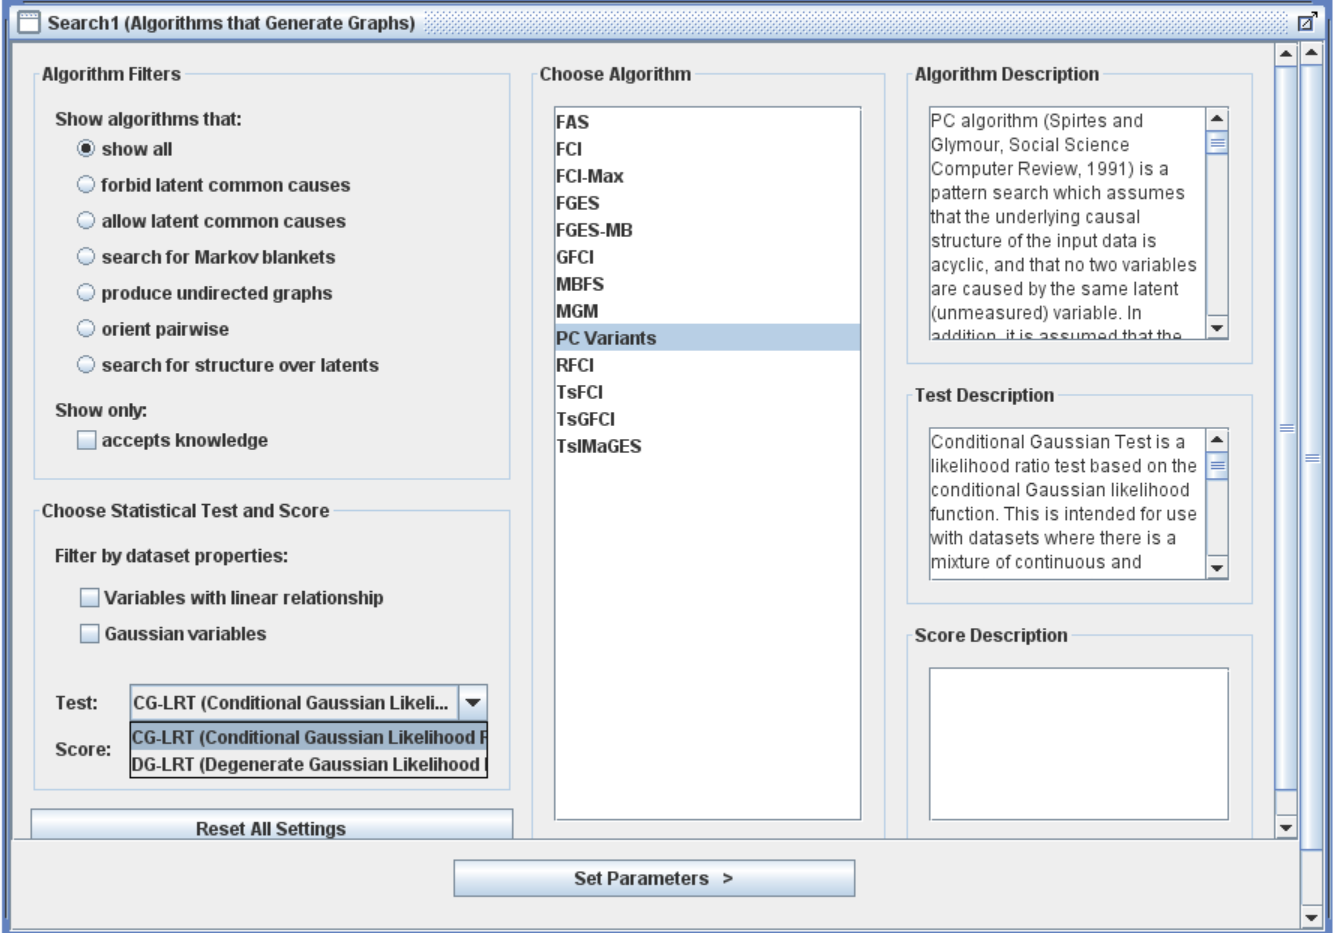Select the highlighted PC Variants algorithm
The height and width of the screenshot is (933, 1335).
pos(707,338)
